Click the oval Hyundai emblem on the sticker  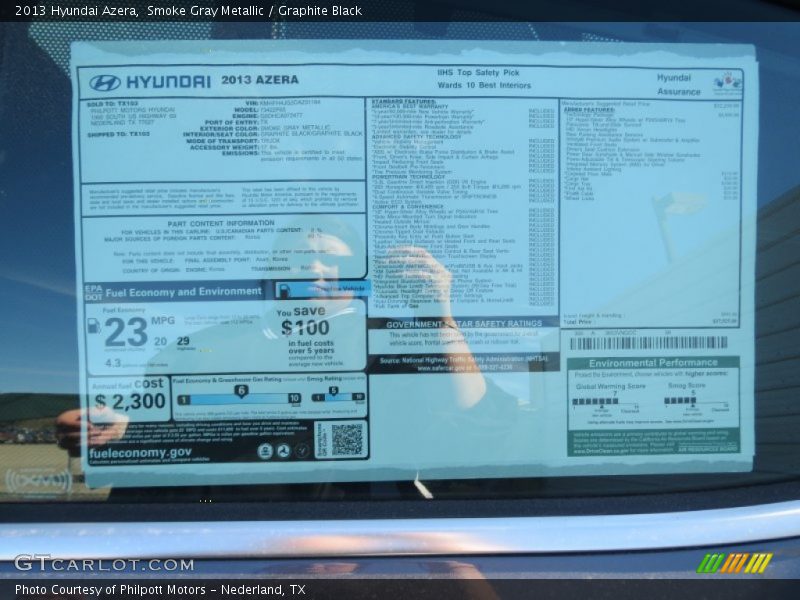click(x=105, y=83)
